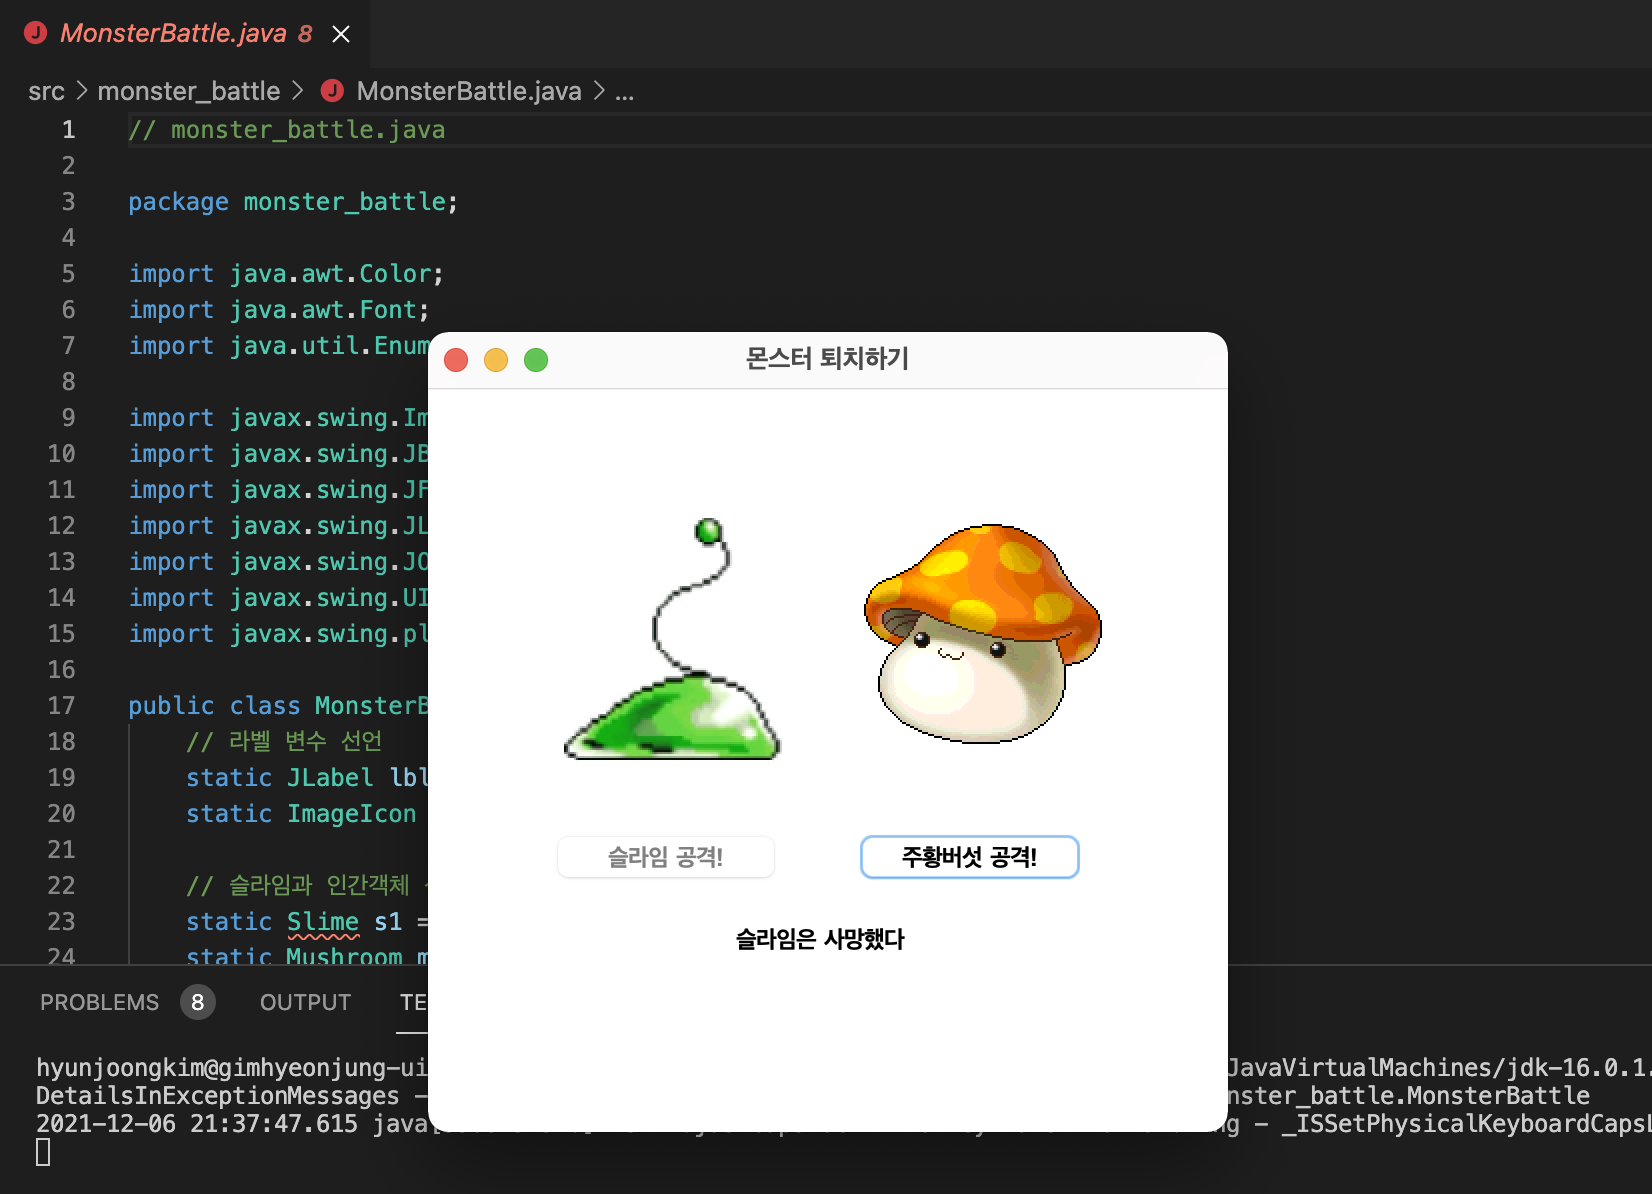Click the terminal timestamp 2021-12-06 line
Image resolution: width=1652 pixels, height=1194 pixels.
click(232, 1124)
